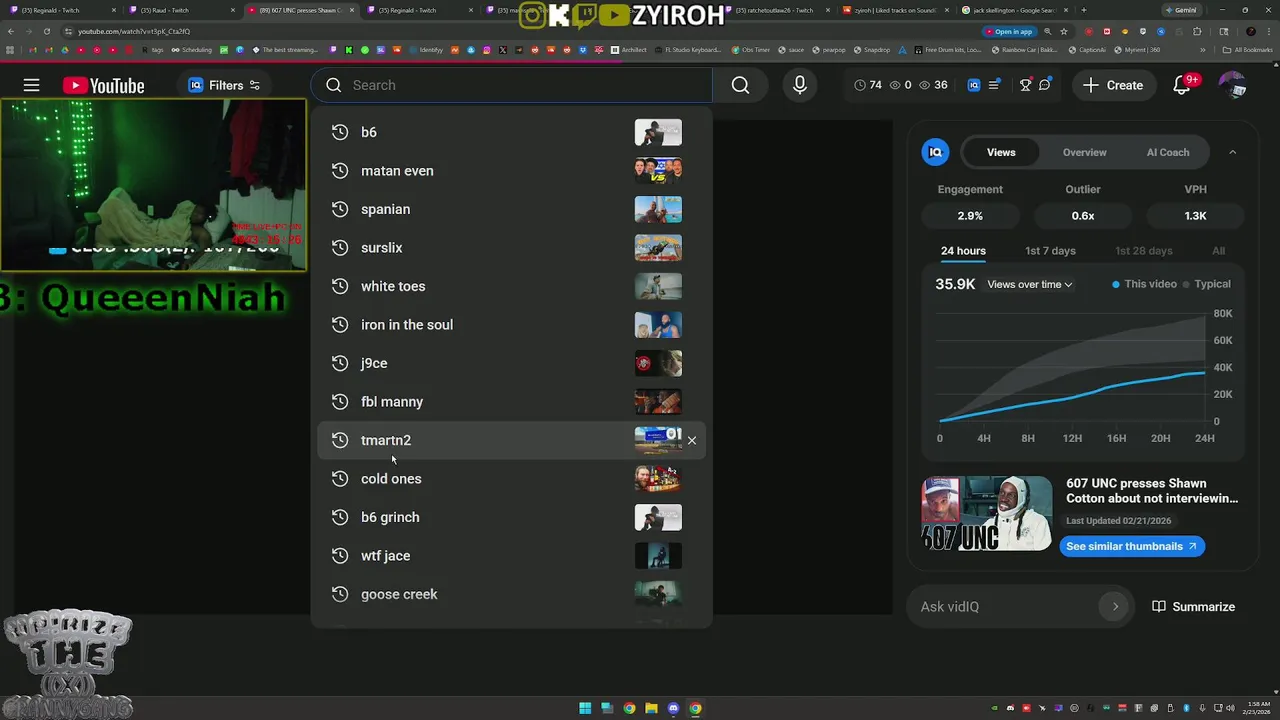Select the 24 hours range tab
This screenshot has width=1280, height=720.
tap(963, 251)
